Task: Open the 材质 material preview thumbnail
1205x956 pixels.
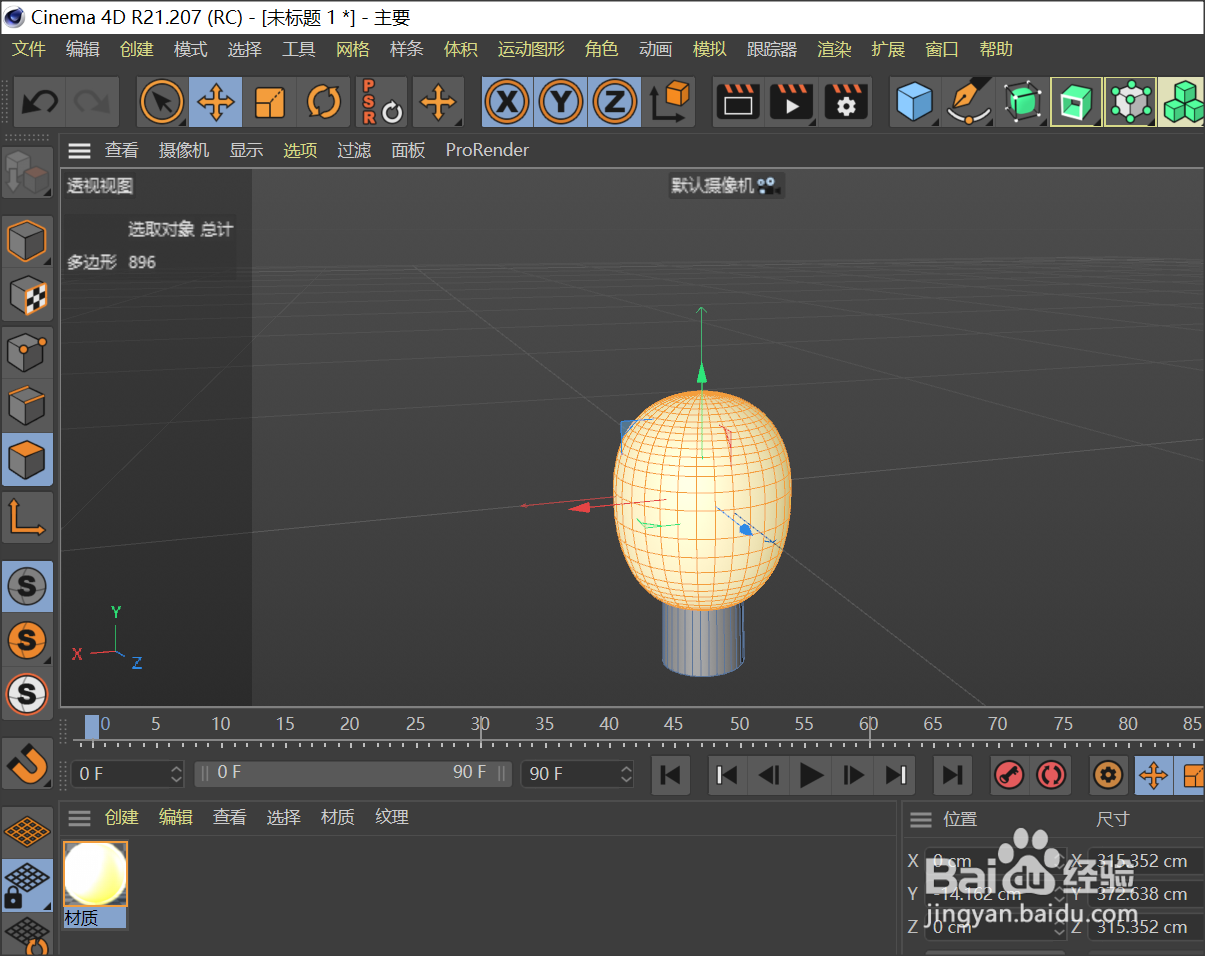Action: coord(95,873)
